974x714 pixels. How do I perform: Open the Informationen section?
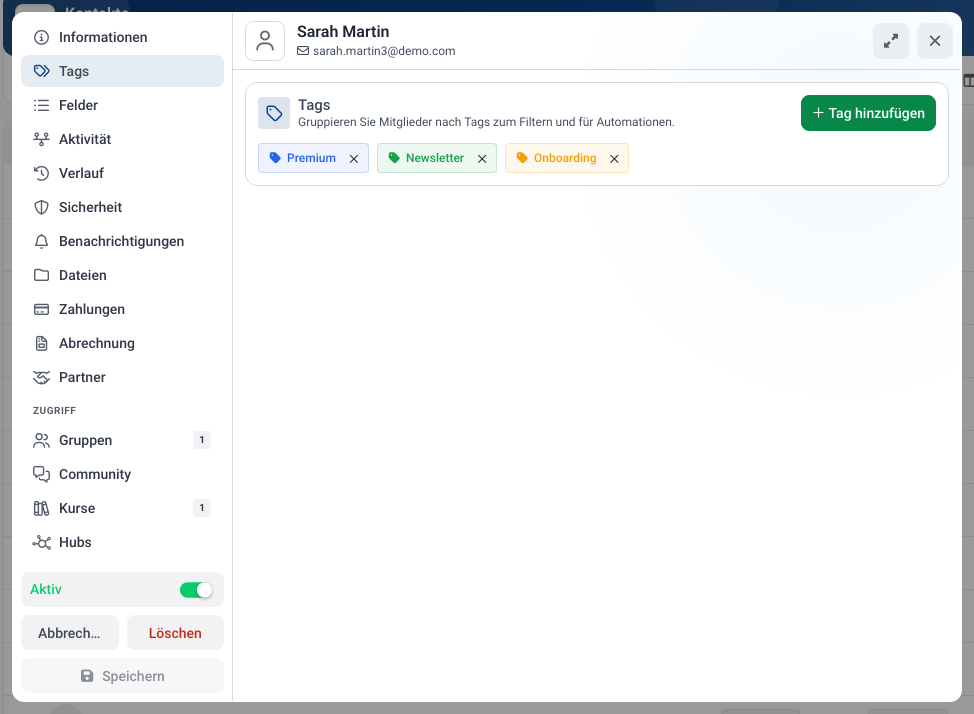point(122,37)
